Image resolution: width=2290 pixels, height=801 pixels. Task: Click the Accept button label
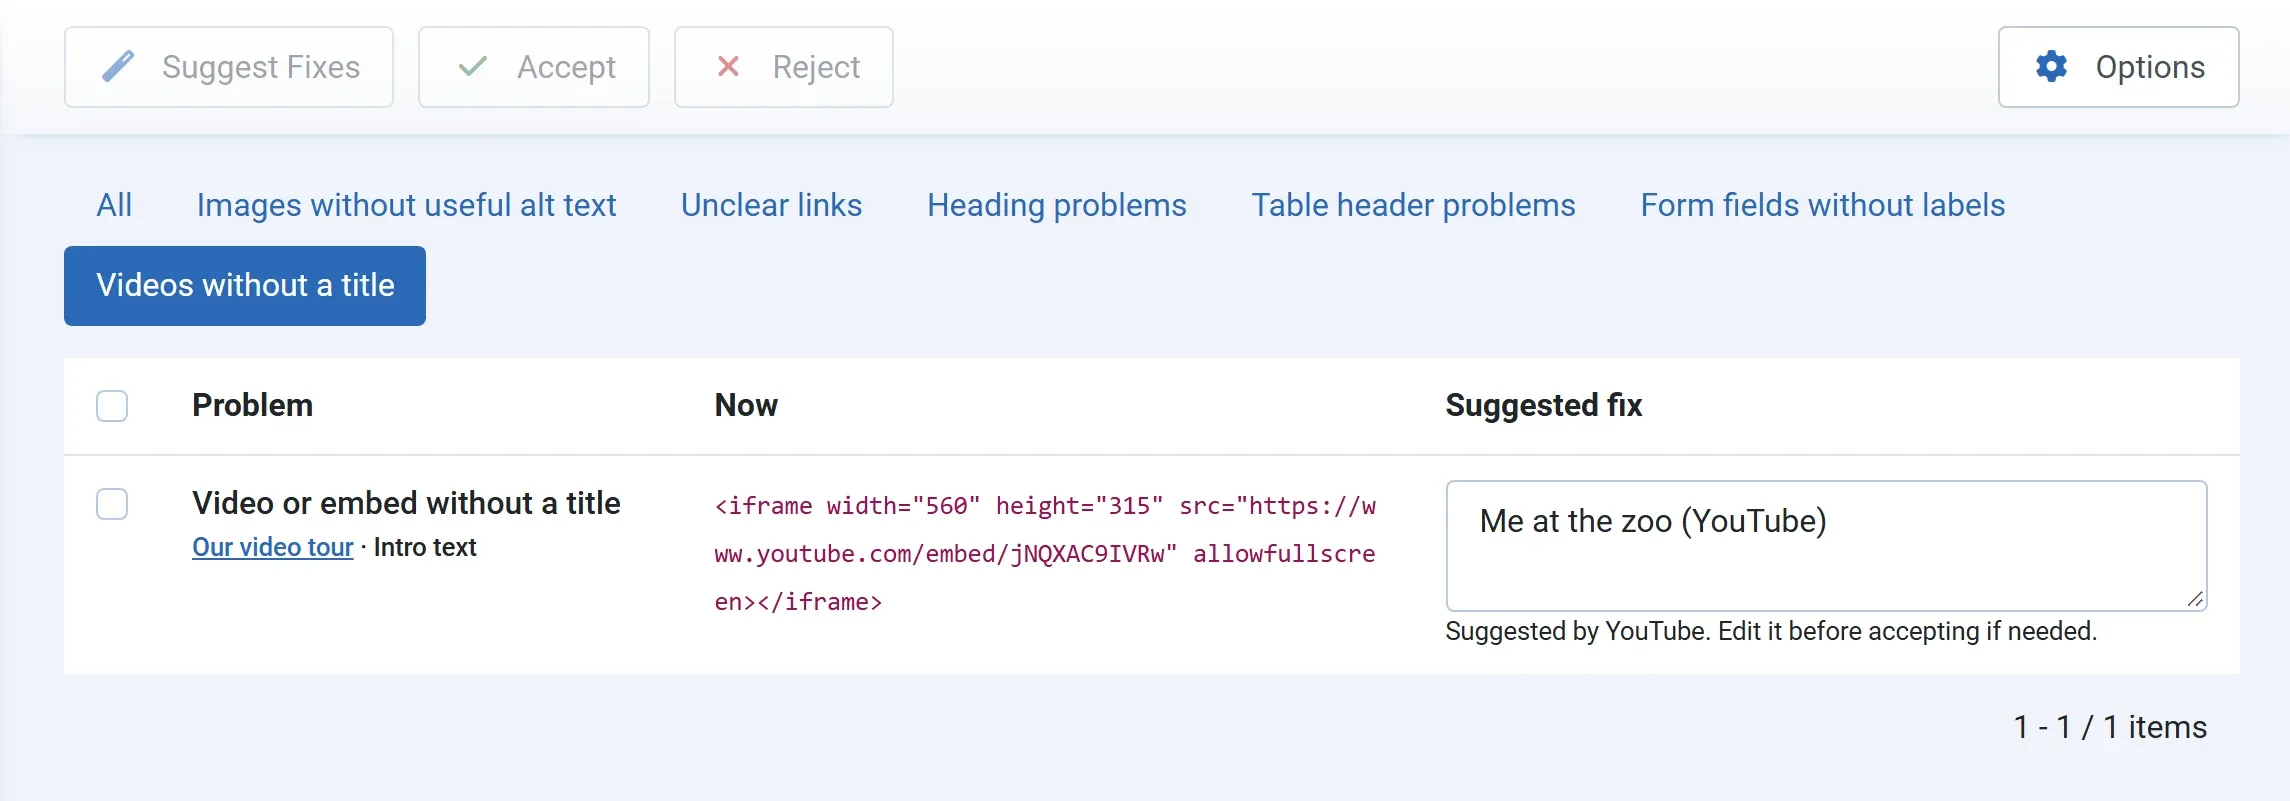pos(566,67)
